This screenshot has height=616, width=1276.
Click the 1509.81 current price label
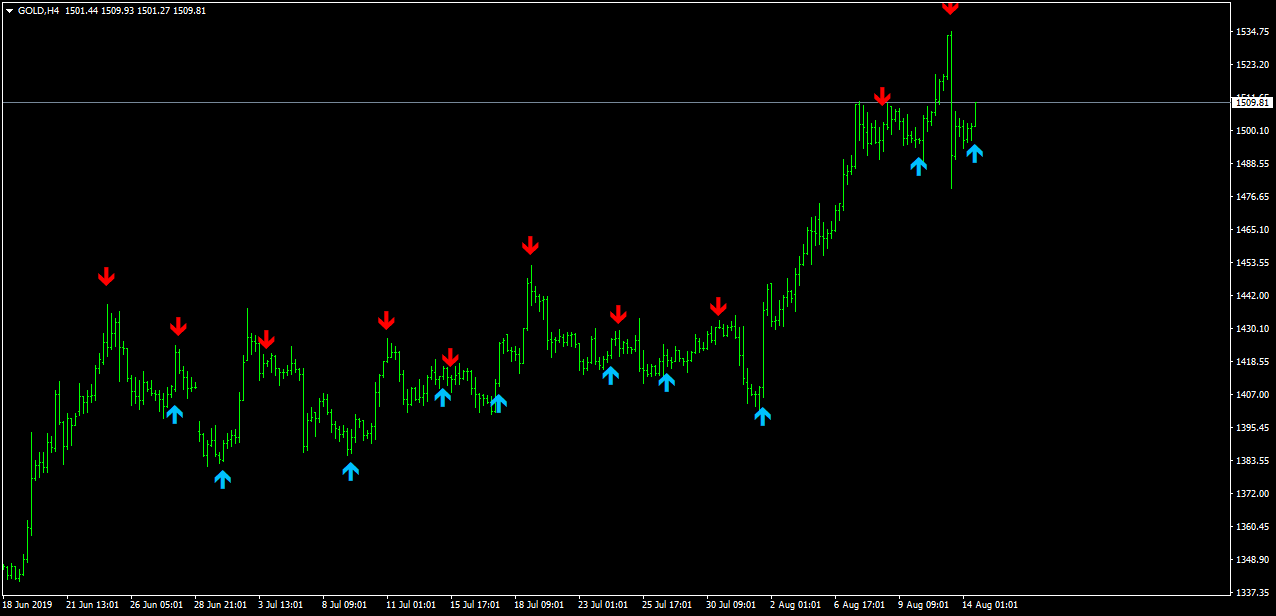(1252, 102)
